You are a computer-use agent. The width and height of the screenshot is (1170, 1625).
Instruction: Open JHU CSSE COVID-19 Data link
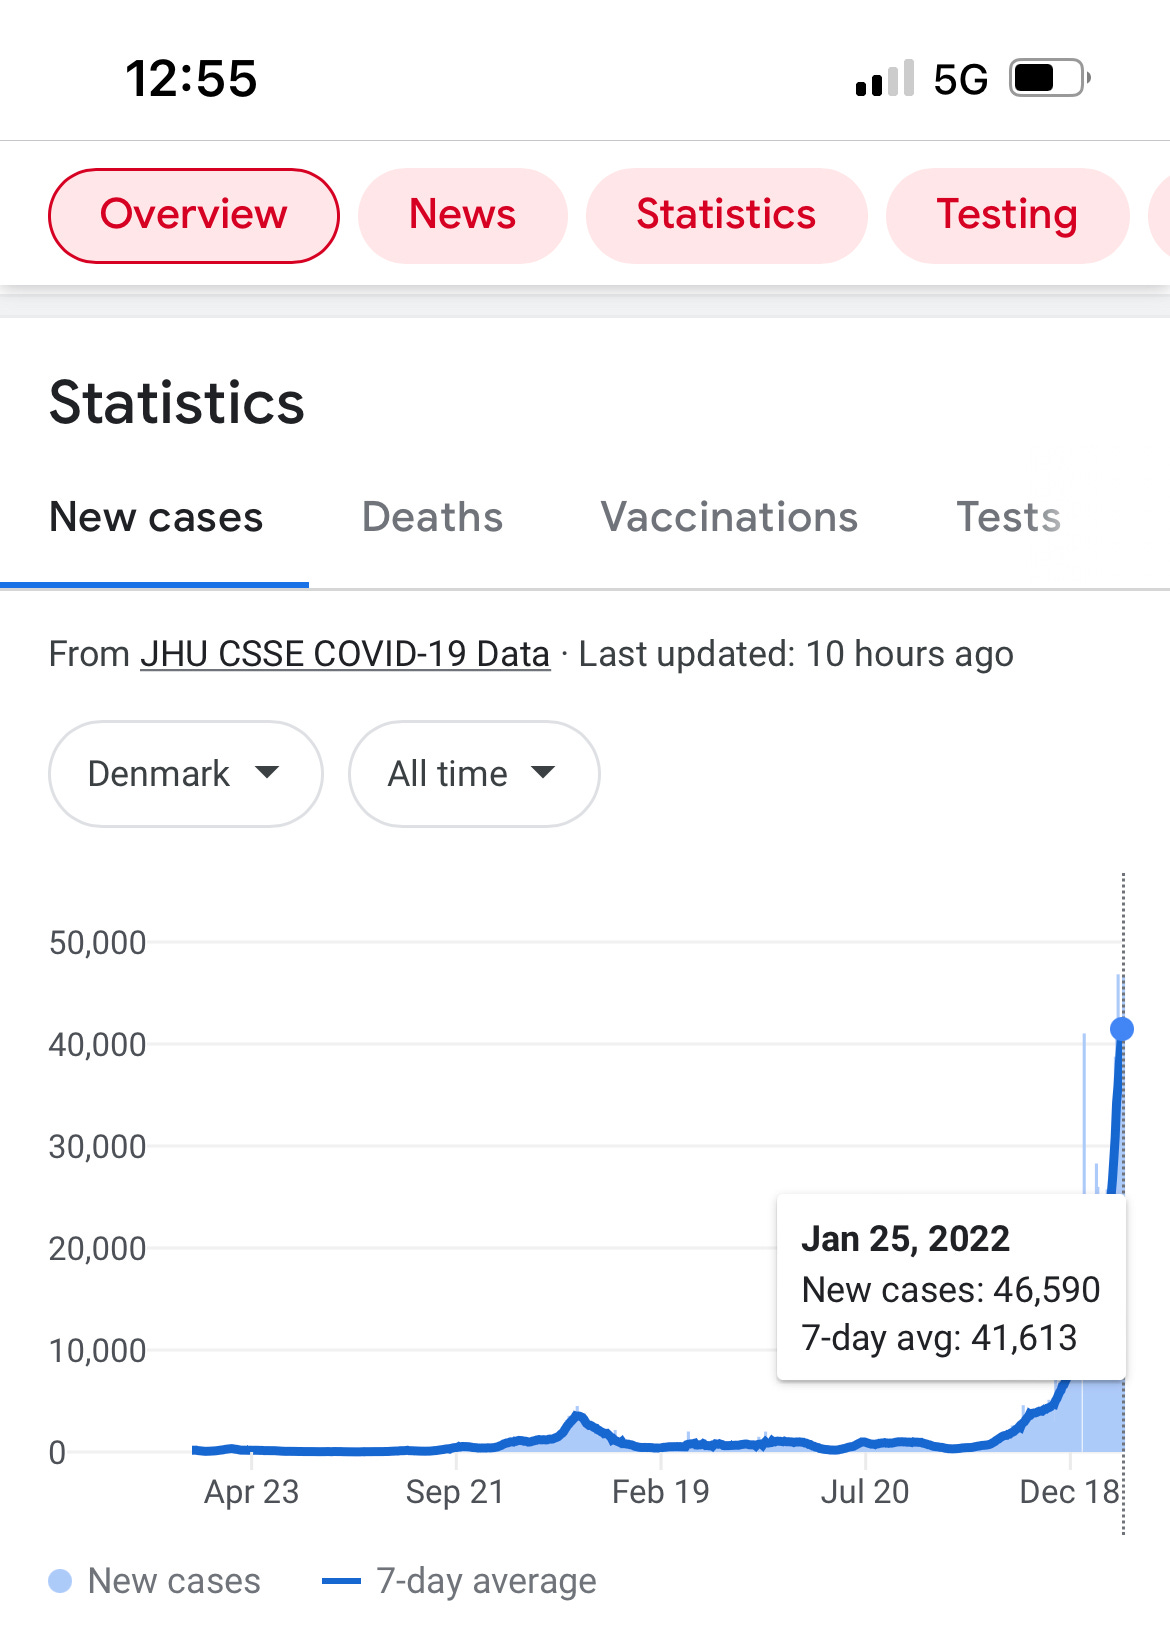[345, 654]
